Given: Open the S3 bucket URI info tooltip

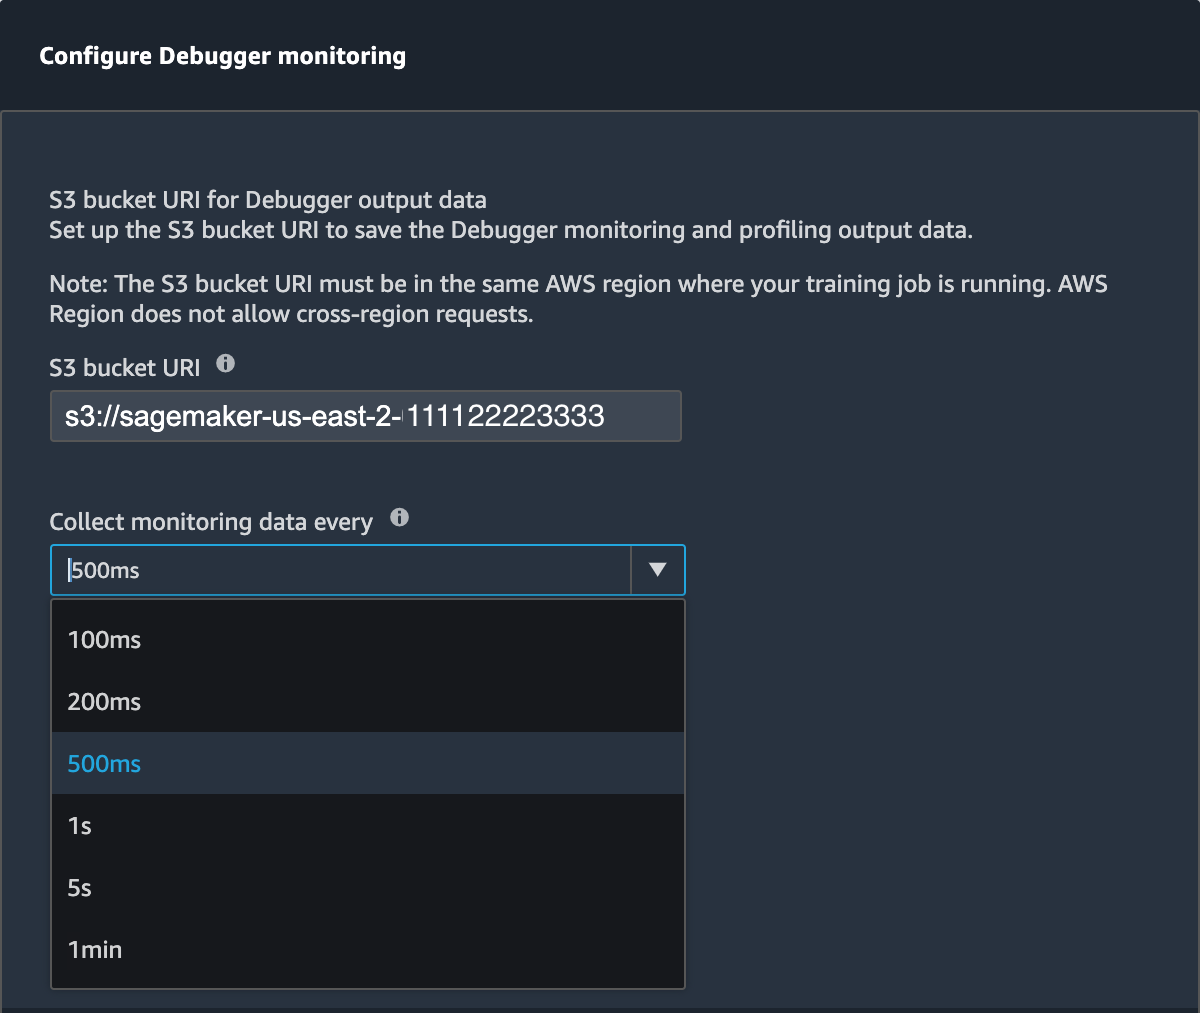Looking at the screenshot, I should tap(226, 364).
